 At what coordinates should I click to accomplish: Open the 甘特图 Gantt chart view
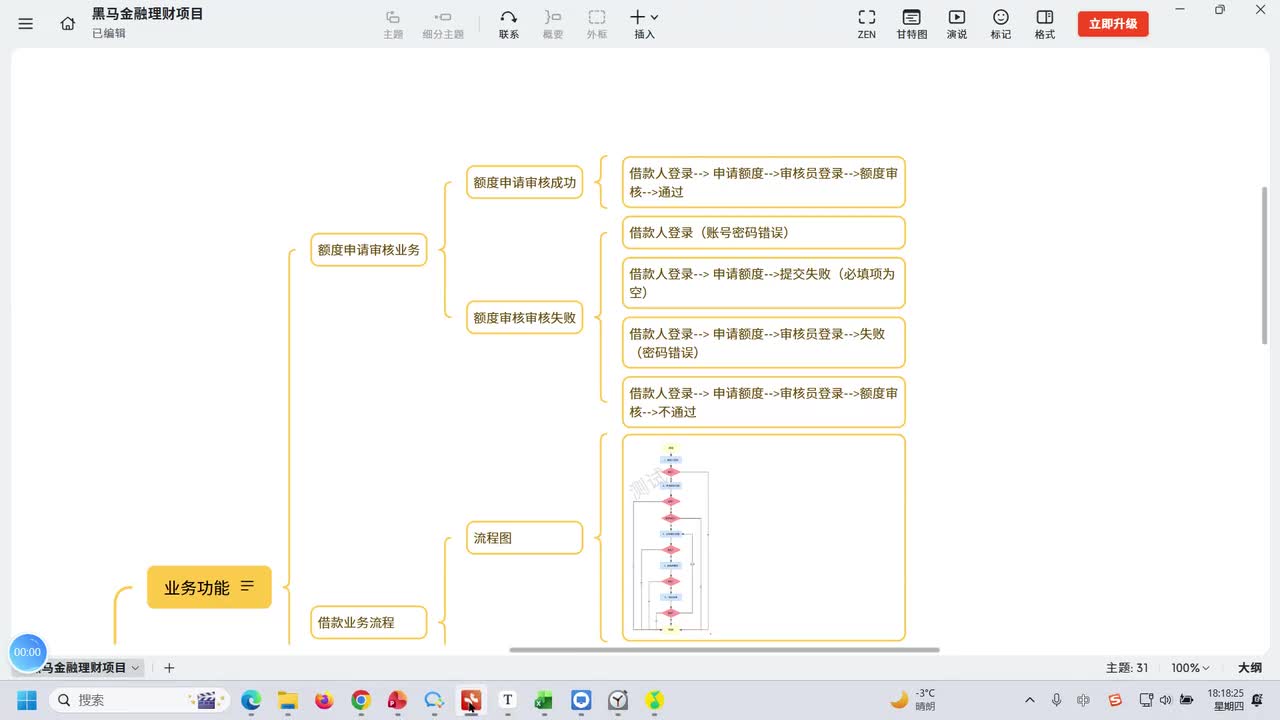coord(912,24)
